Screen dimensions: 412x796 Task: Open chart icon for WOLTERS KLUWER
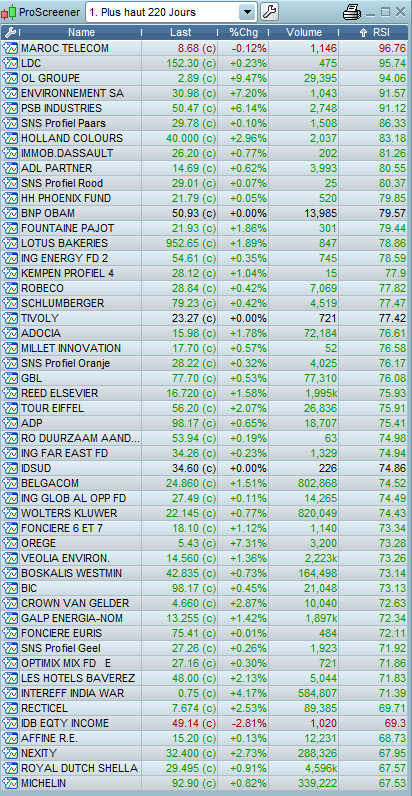pyautogui.click(x=10, y=513)
